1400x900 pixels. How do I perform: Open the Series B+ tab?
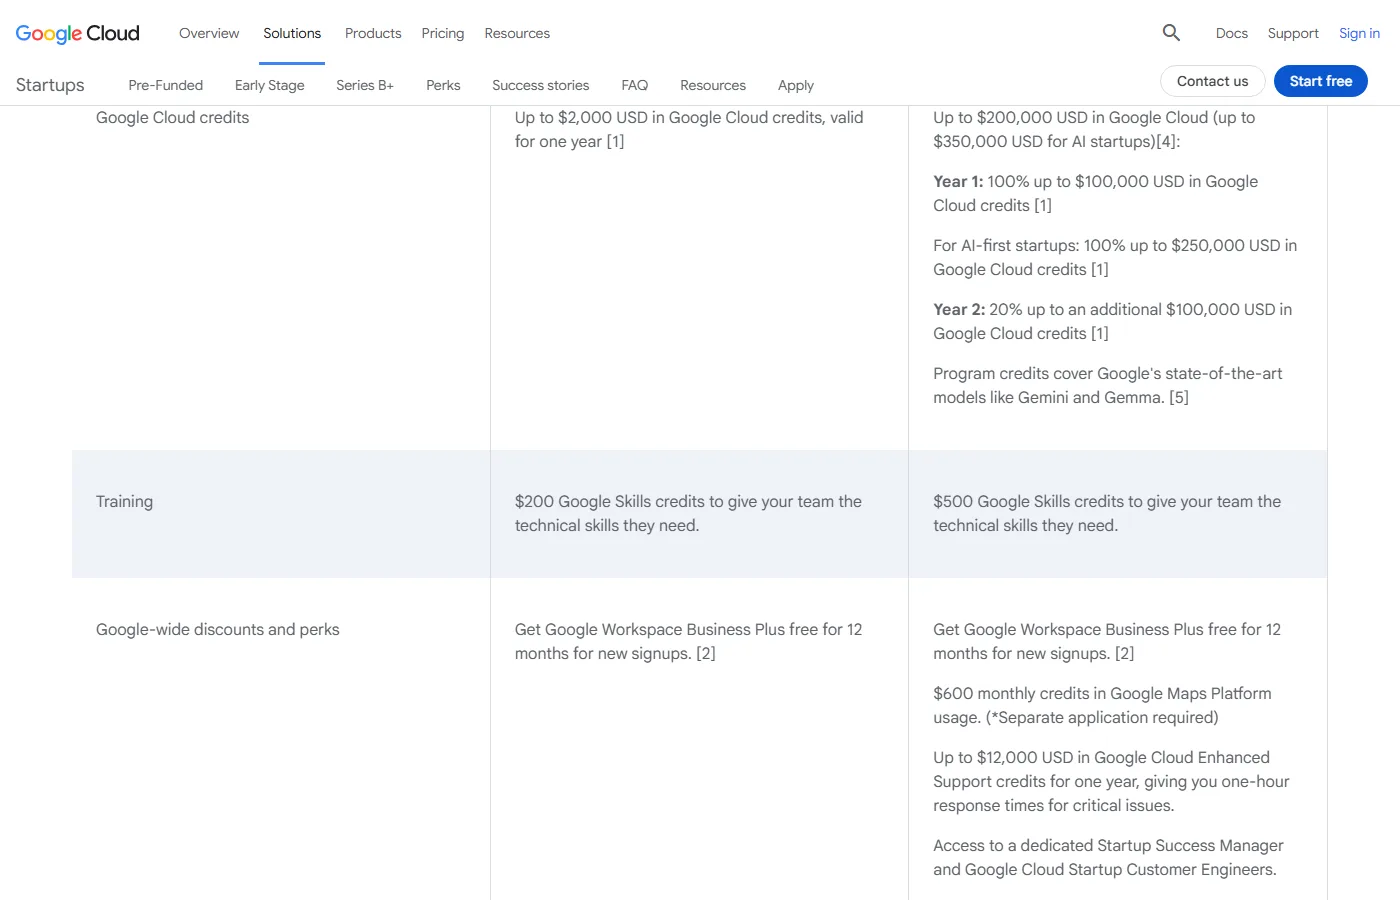point(365,85)
